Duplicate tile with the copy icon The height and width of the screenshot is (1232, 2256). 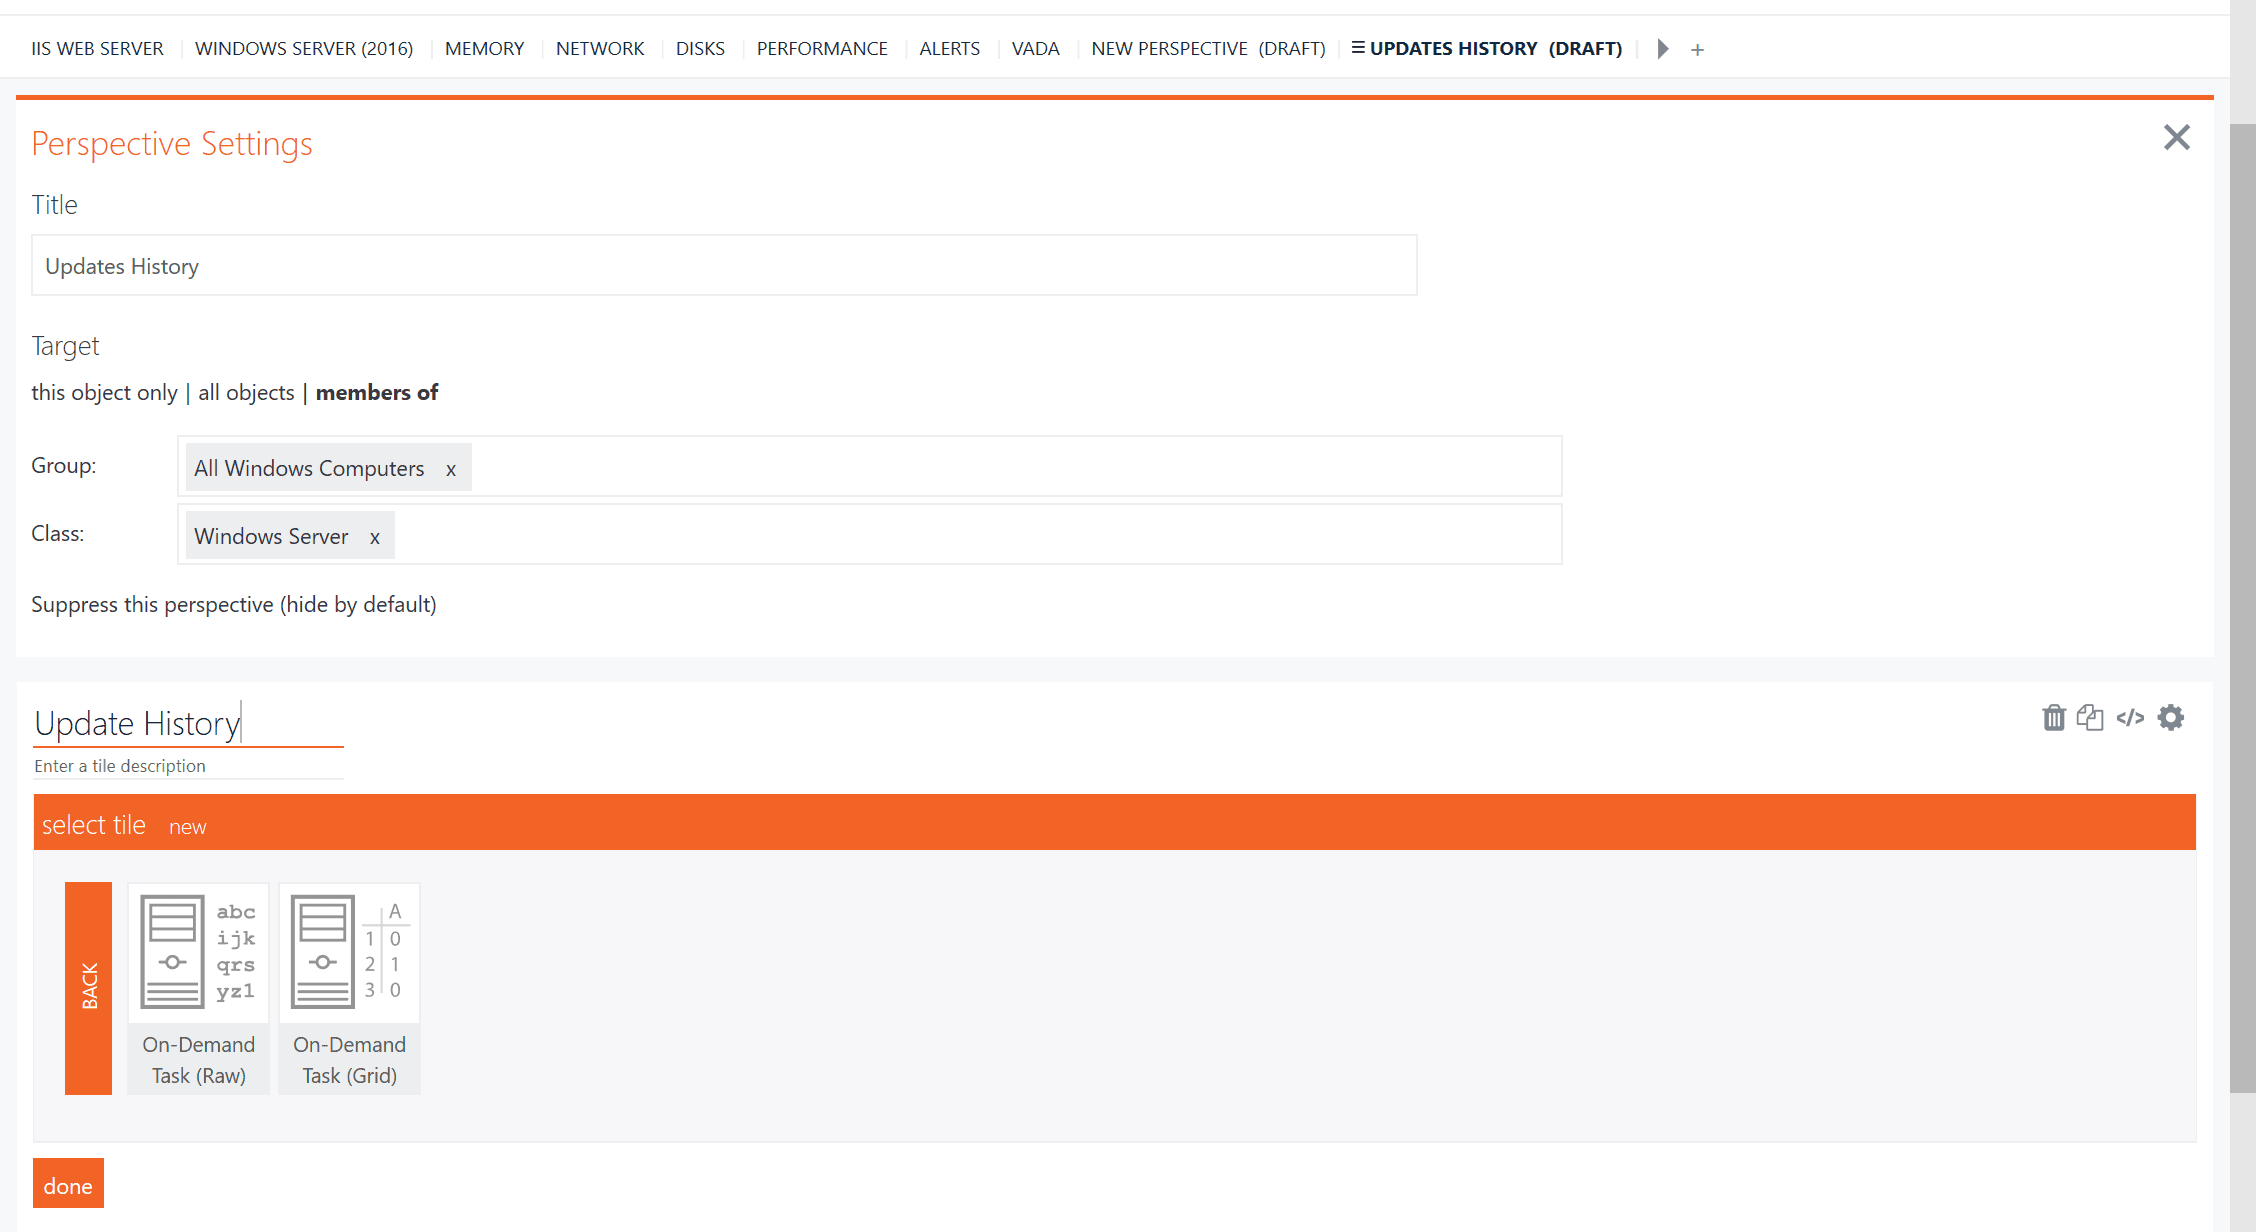(x=2090, y=718)
